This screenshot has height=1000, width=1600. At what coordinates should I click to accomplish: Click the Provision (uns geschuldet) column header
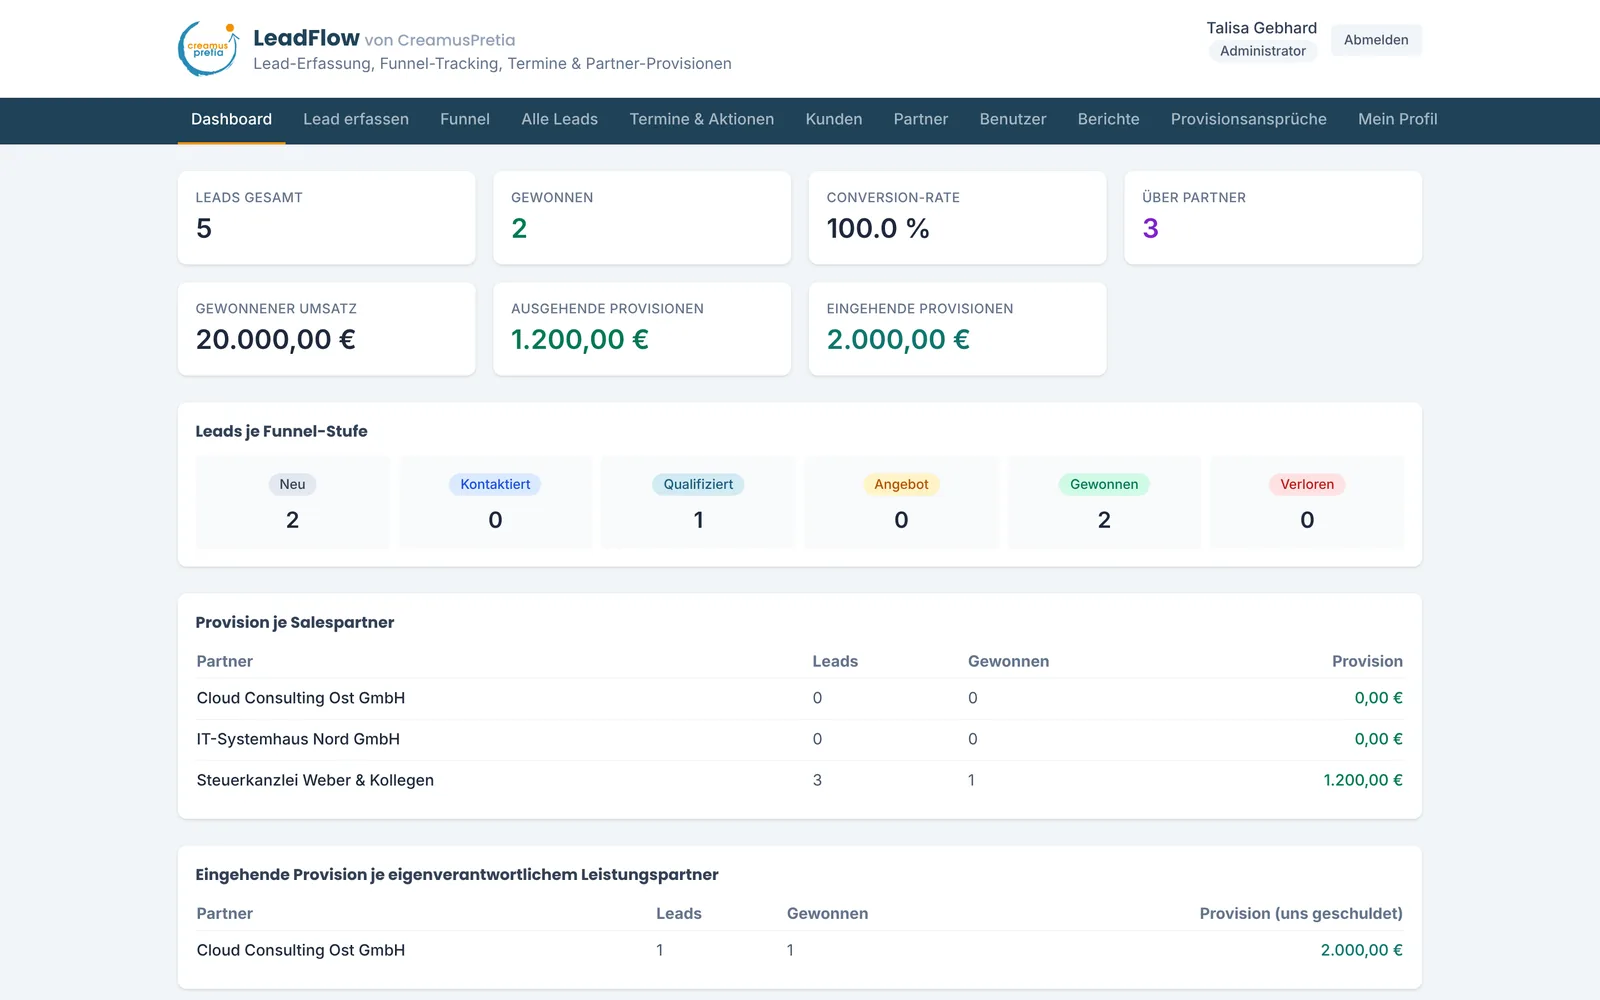1301,913
